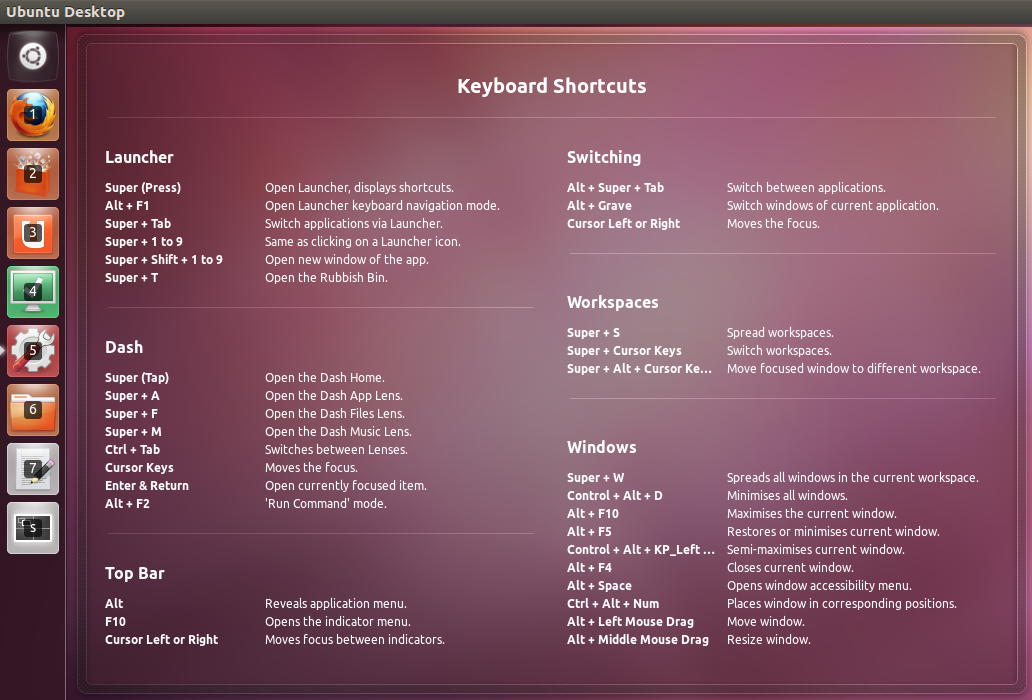Open the Home Folder file manager icon
The image size is (1032, 700).
[x=33, y=410]
